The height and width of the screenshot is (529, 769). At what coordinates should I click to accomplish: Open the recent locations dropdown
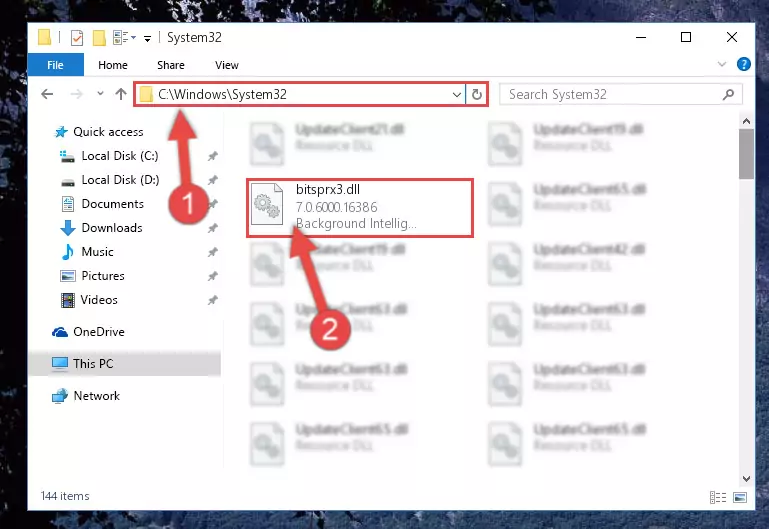point(100,93)
